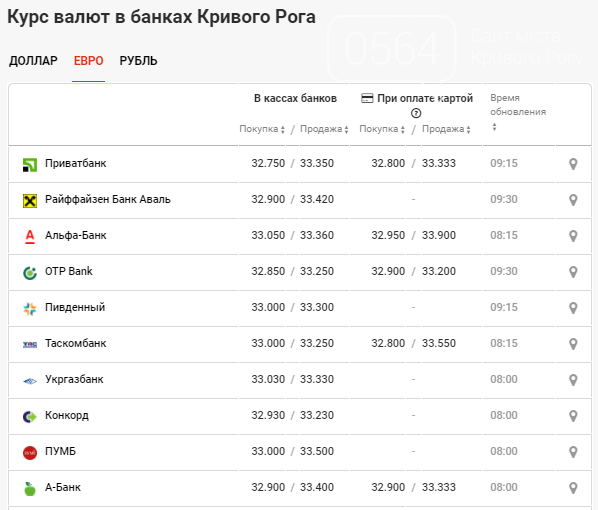Click the green apple А-Банк logo
The image size is (598, 510).
click(30, 488)
